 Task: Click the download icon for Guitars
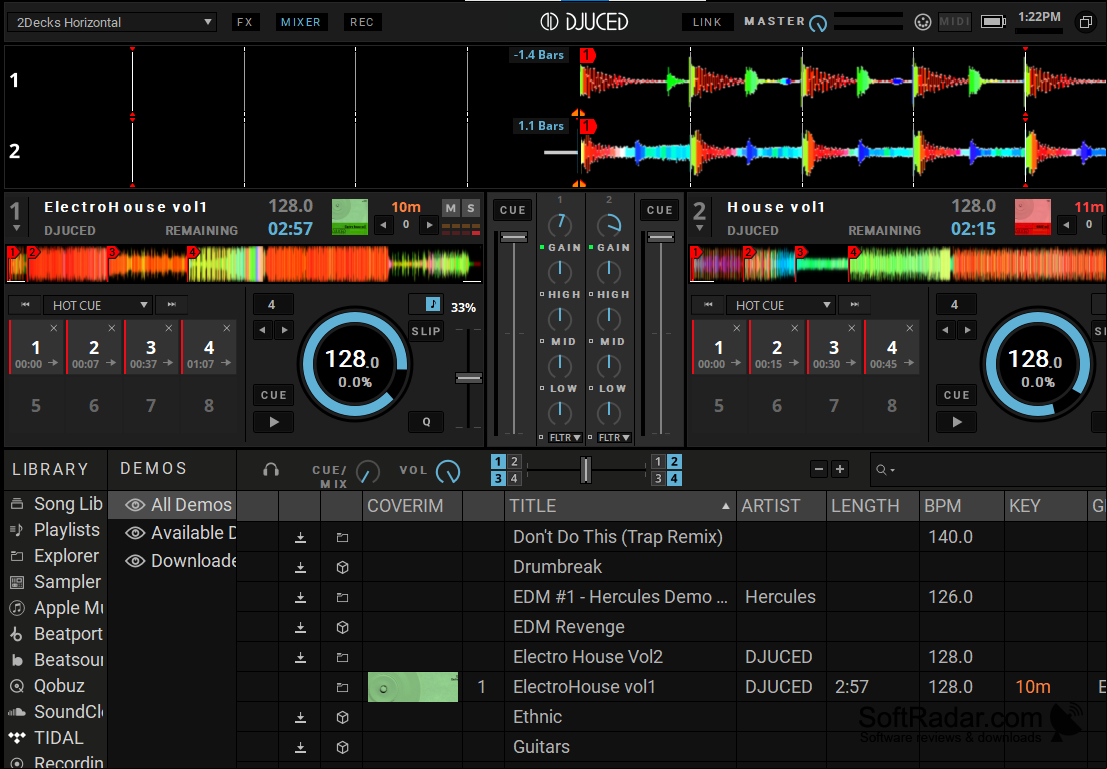click(300, 747)
